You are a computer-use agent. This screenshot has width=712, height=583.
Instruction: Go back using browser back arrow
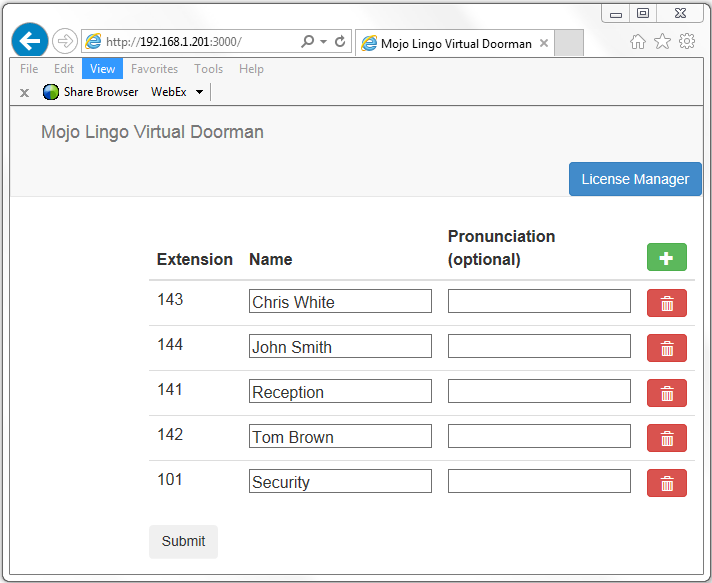click(29, 41)
